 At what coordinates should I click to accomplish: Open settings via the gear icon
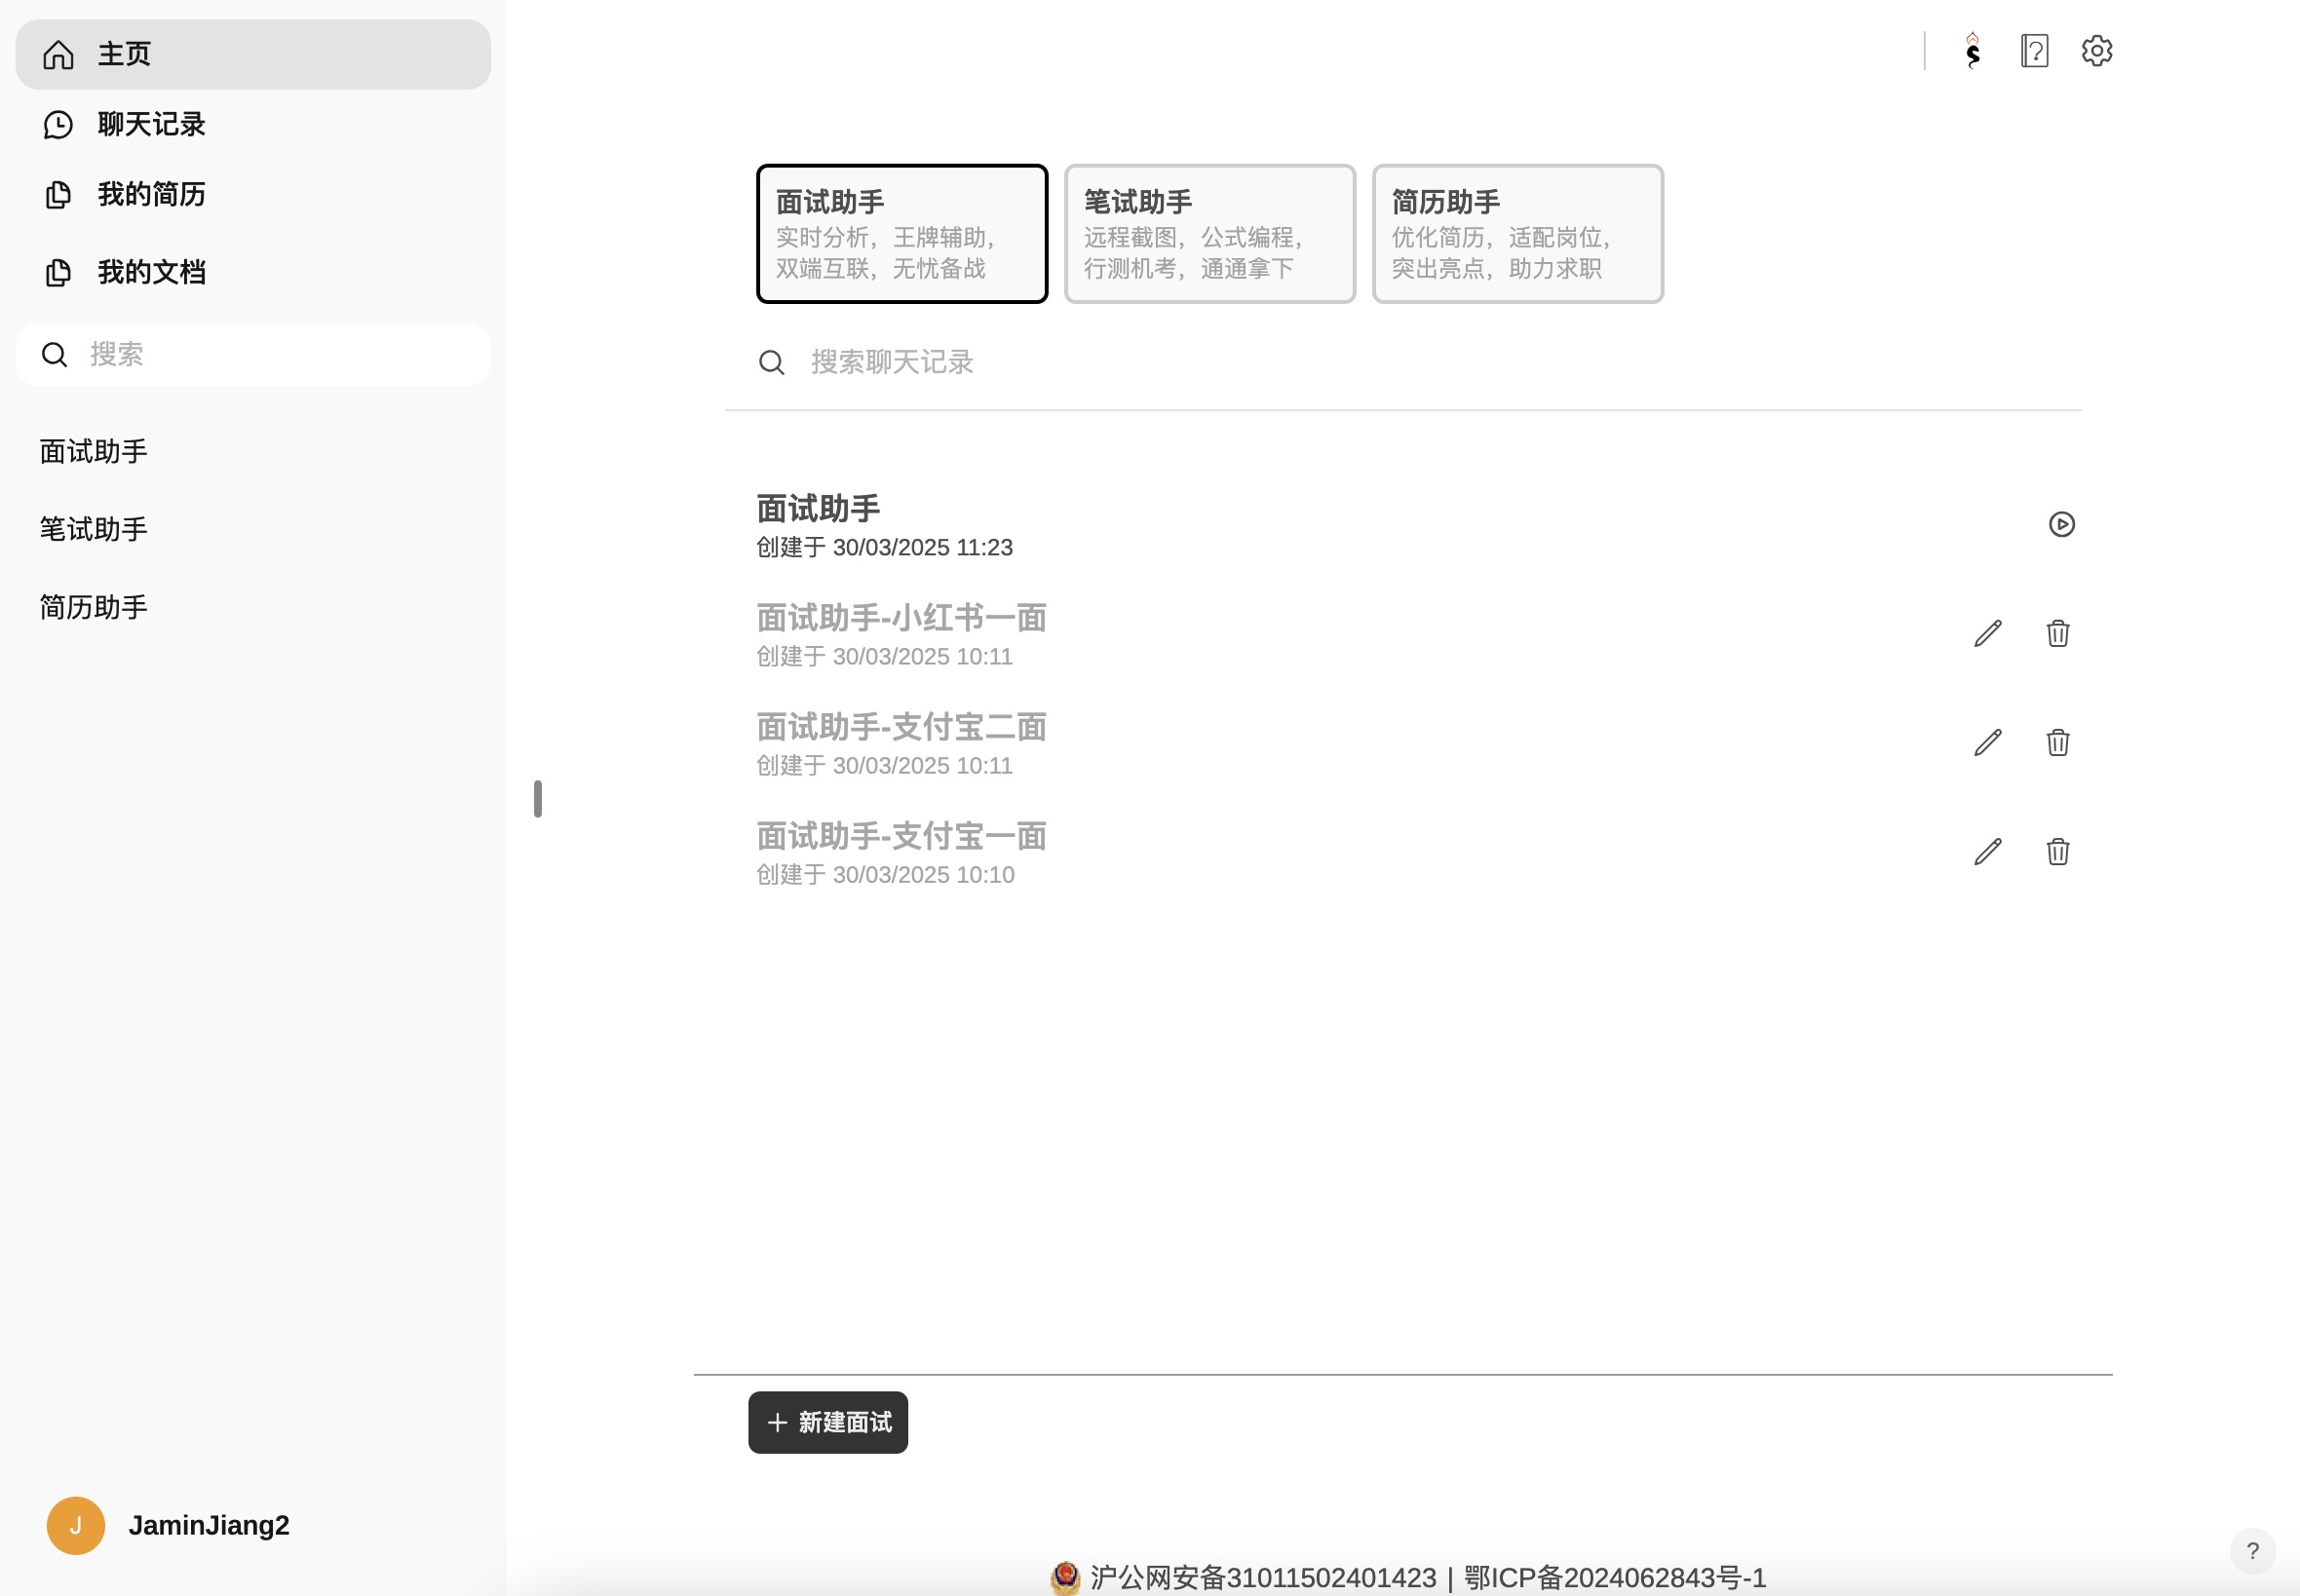click(x=2096, y=50)
